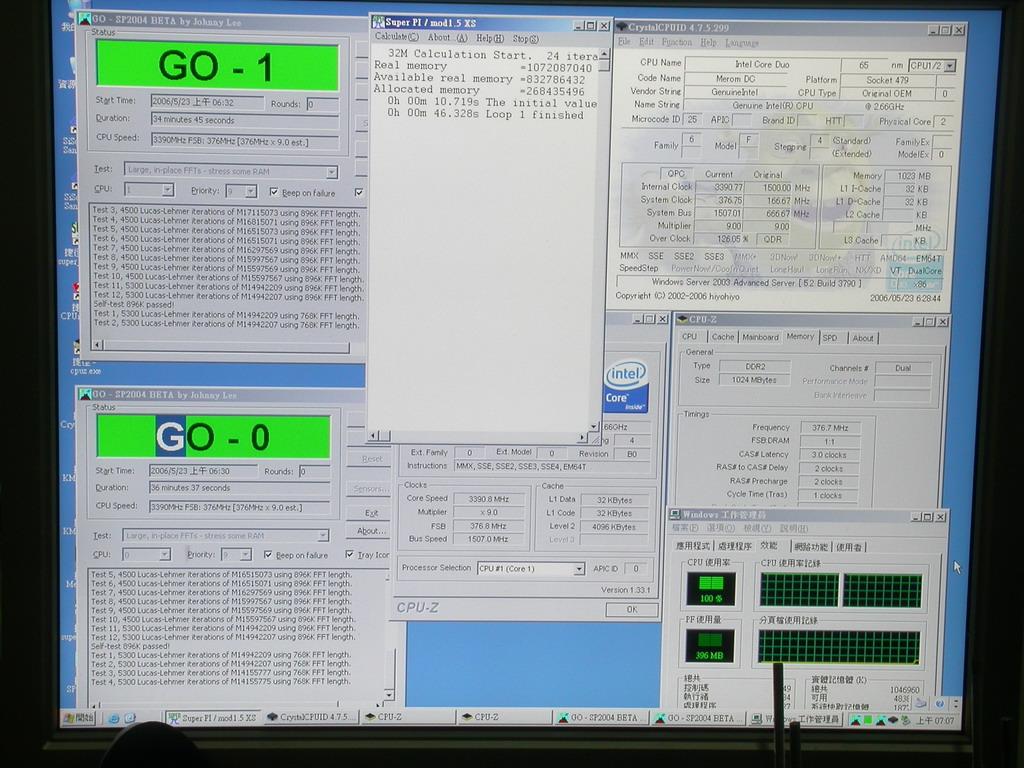Viewport: 1024px width, 768px height.
Task: Open the Priority dropdown in GO - 1 window
Action: point(251,191)
